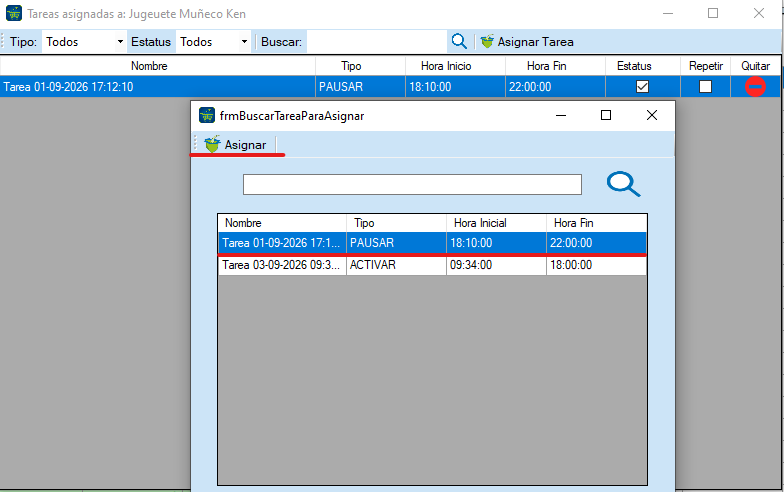The width and height of the screenshot is (784, 492).
Task: Maximize the Tareas asignadas main window
Action: (x=713, y=14)
